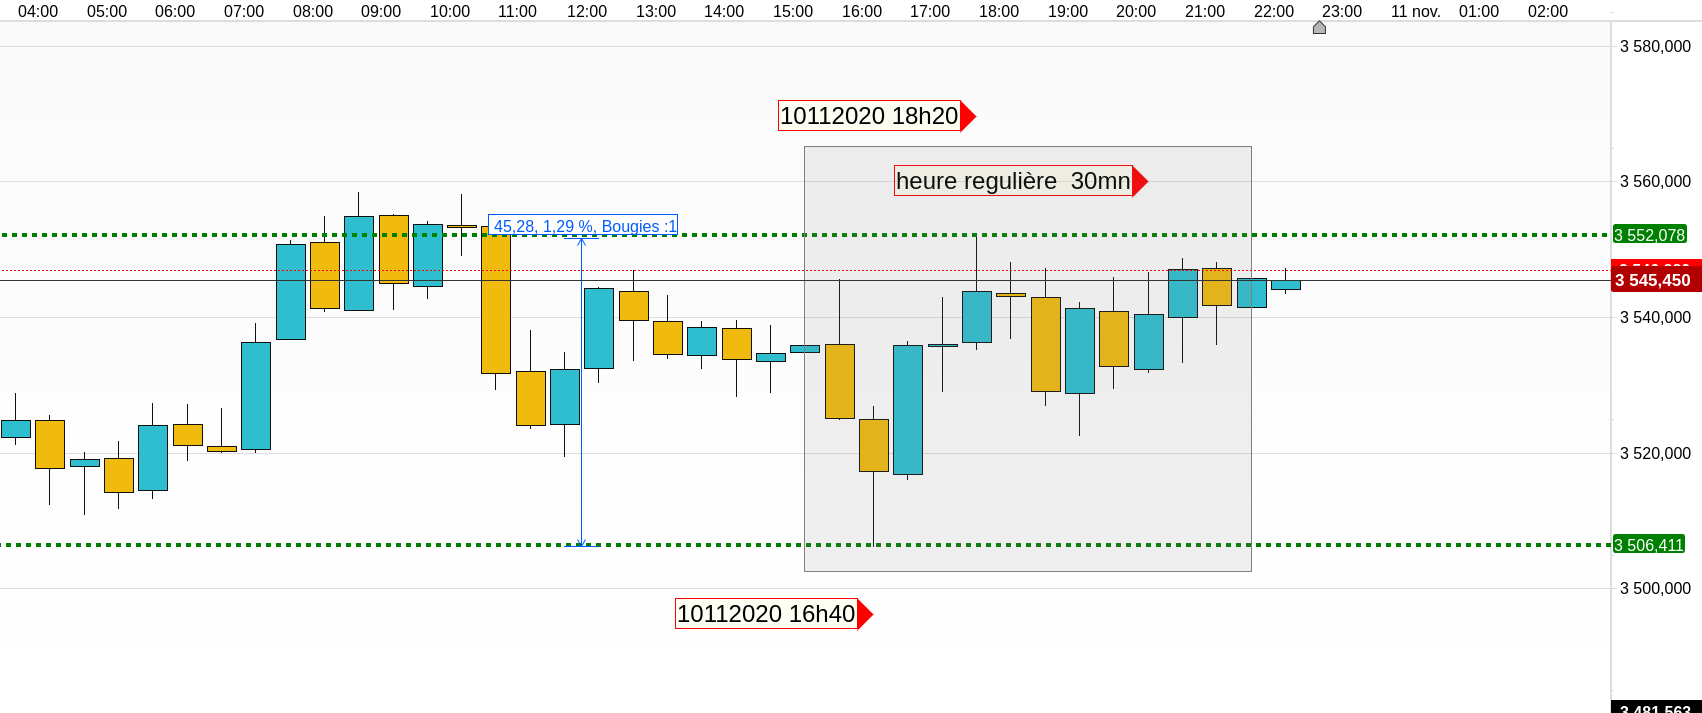Click the 16:00 time axis label
Image resolution: width=1702 pixels, height=713 pixels.
862,11
